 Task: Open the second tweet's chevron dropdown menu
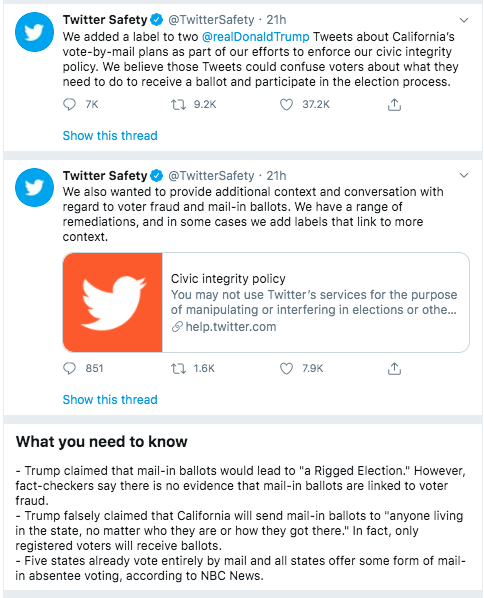(x=464, y=175)
